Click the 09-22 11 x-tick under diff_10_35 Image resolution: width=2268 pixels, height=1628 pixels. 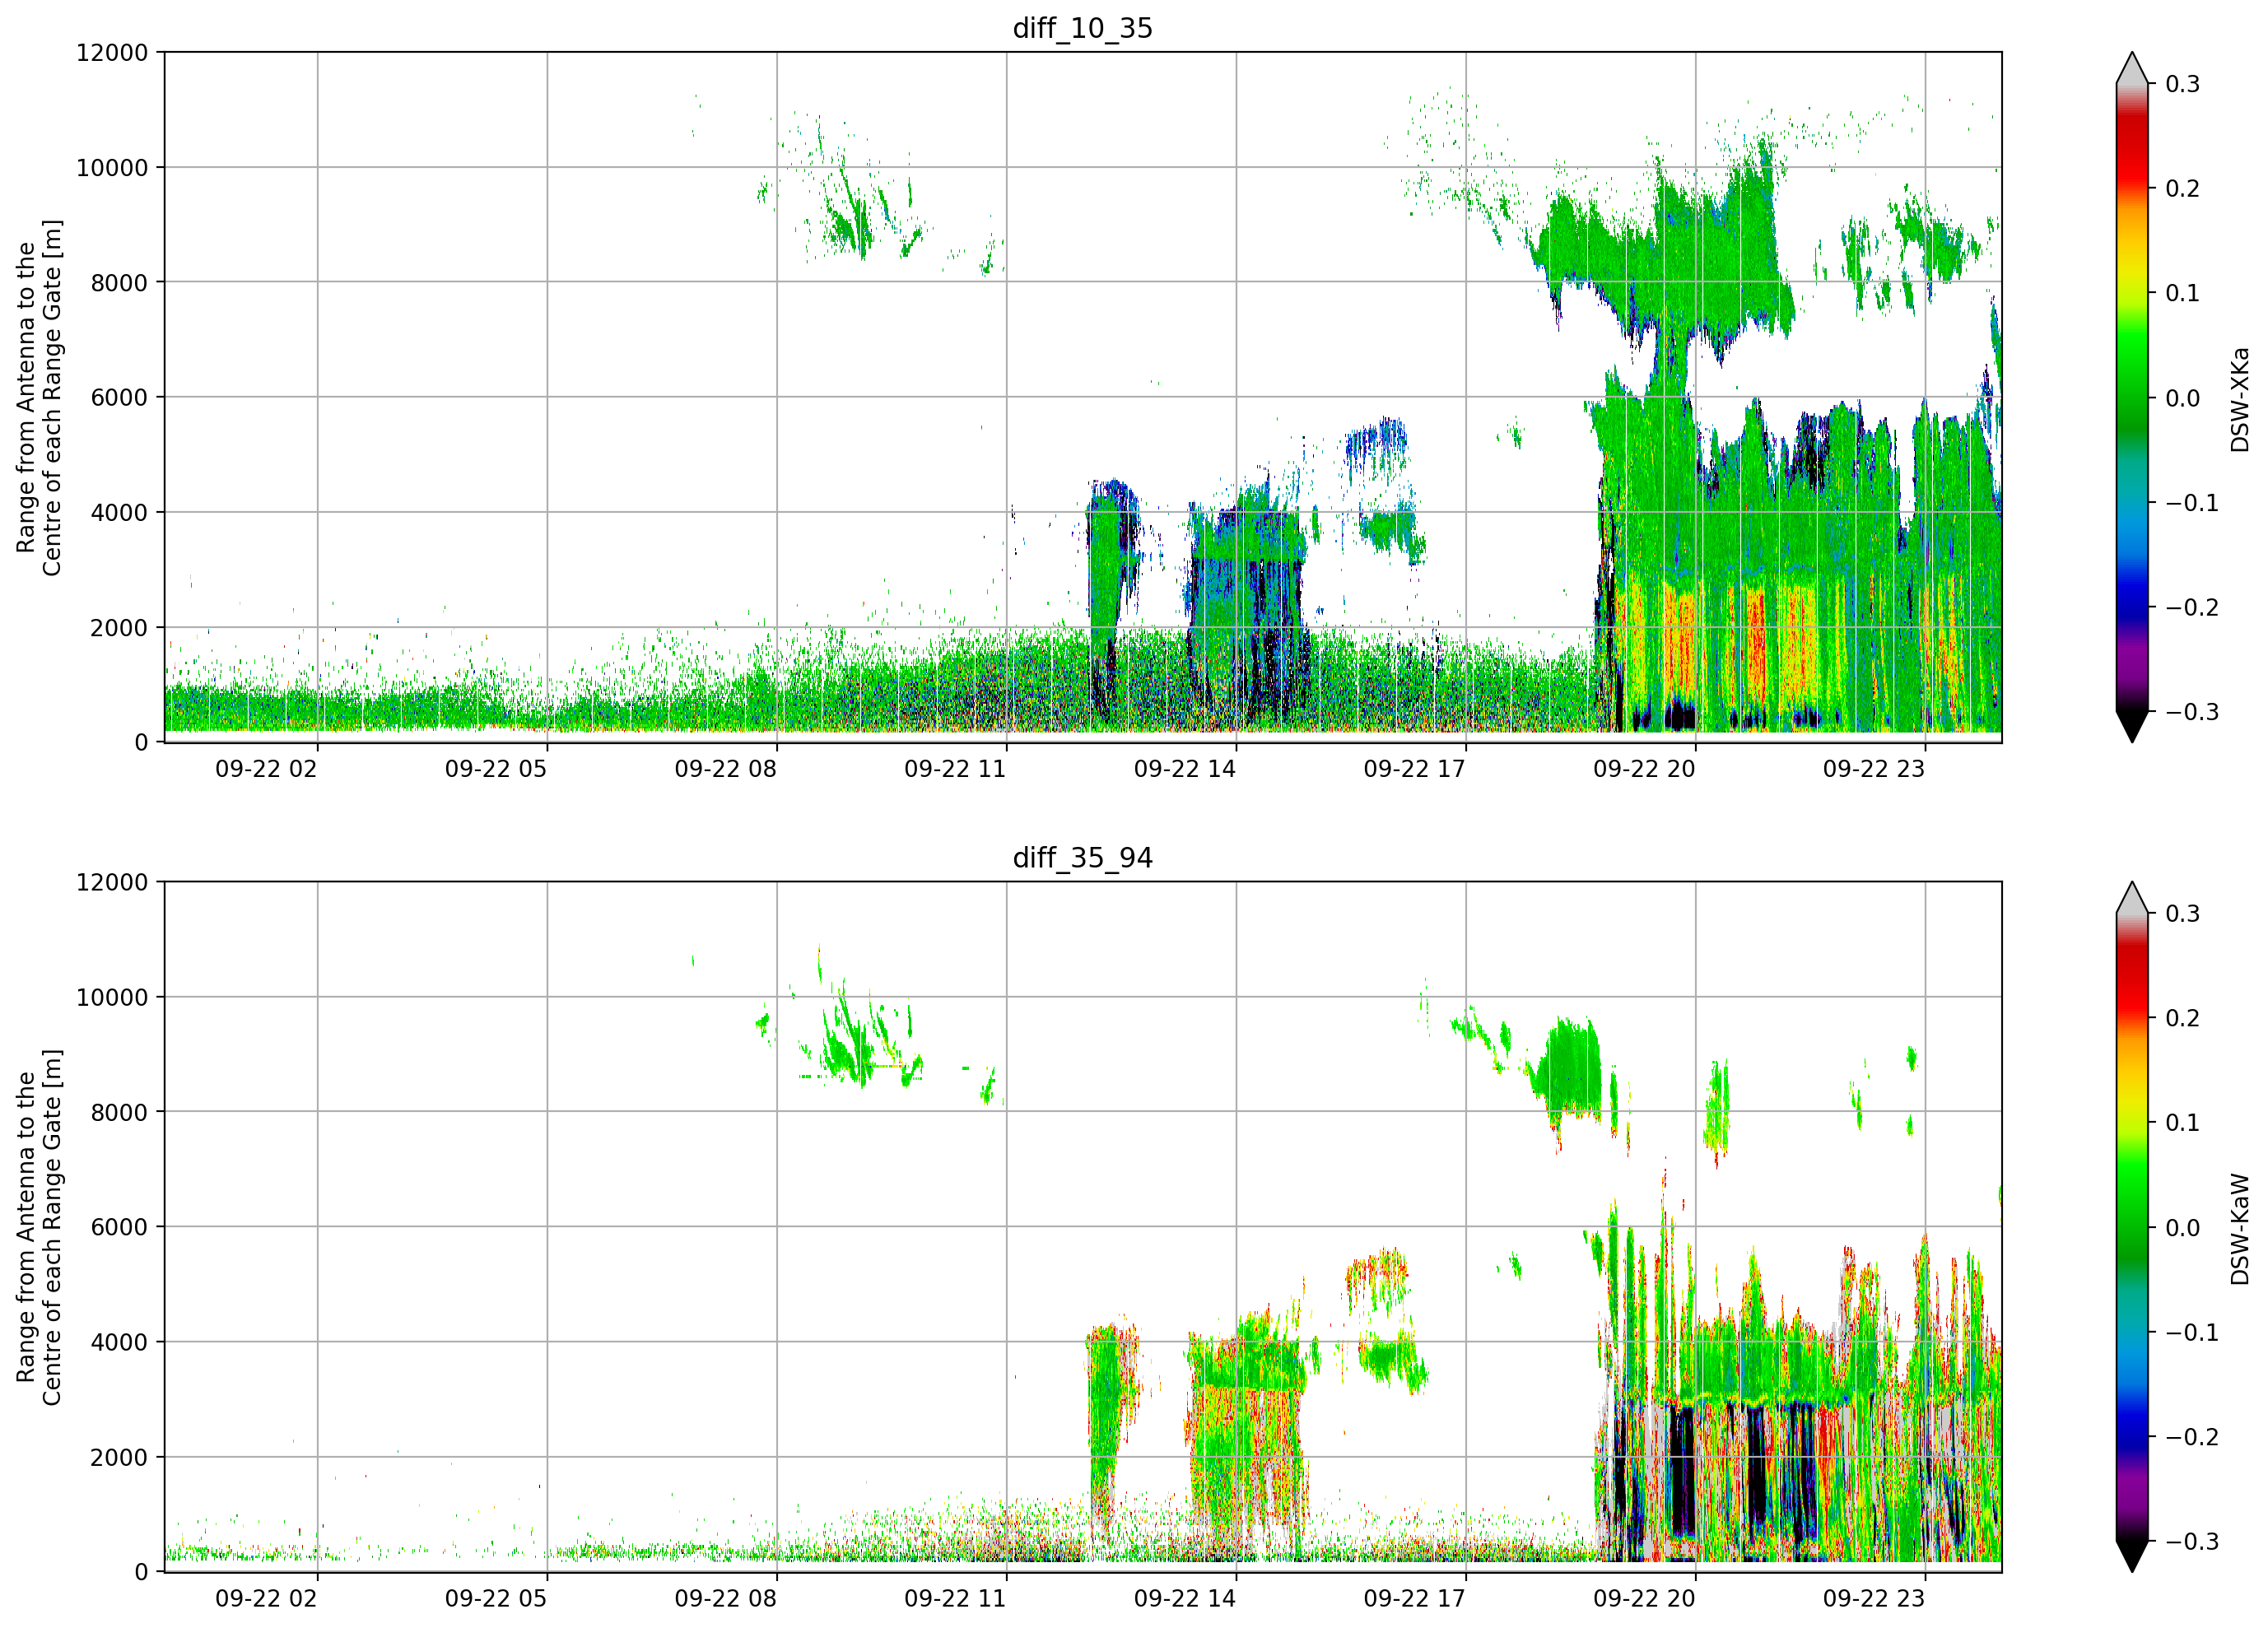pos(955,769)
